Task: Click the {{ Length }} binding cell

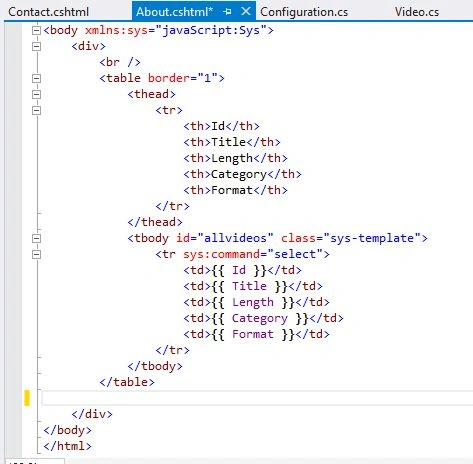Action: [x=256, y=302]
